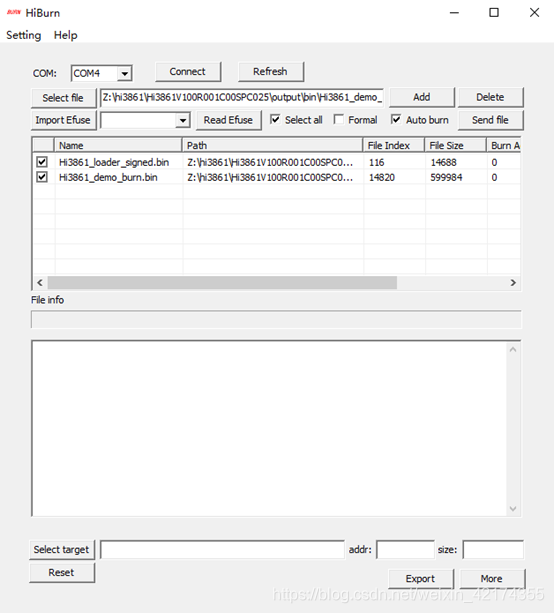Toggle the Auto burn checkbox
The width and height of the screenshot is (554, 613).
click(x=396, y=120)
